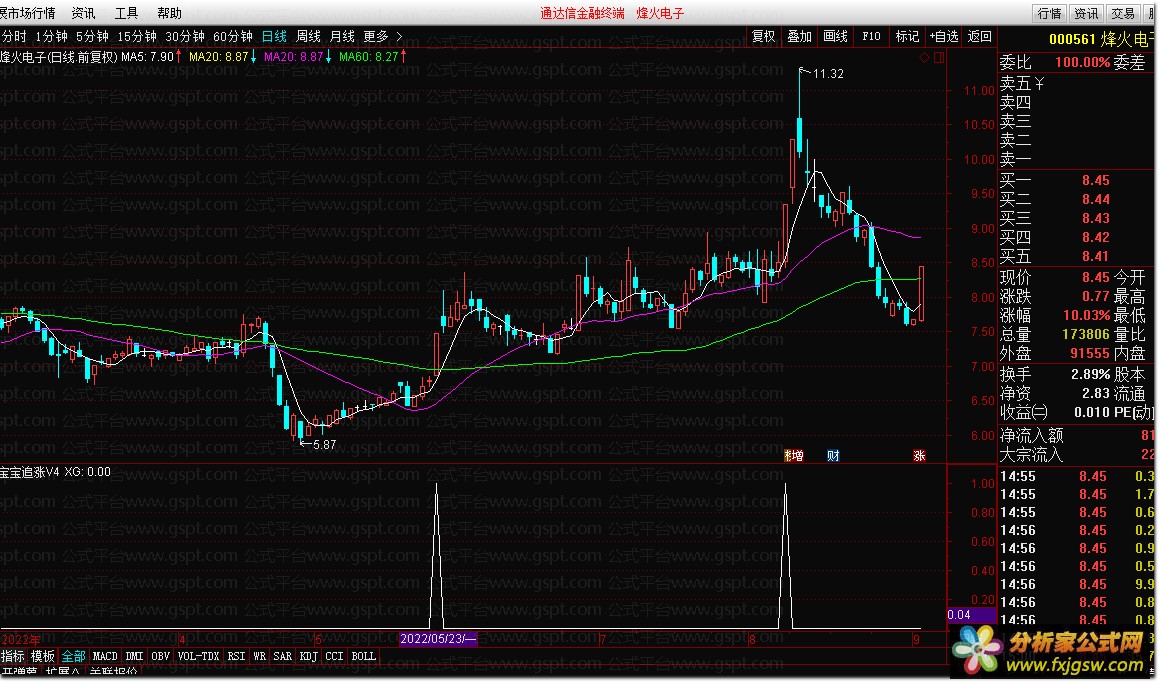1160x682 pixels.
Task: Click the ¥ icon beside 卖五
Action: coord(1039,84)
